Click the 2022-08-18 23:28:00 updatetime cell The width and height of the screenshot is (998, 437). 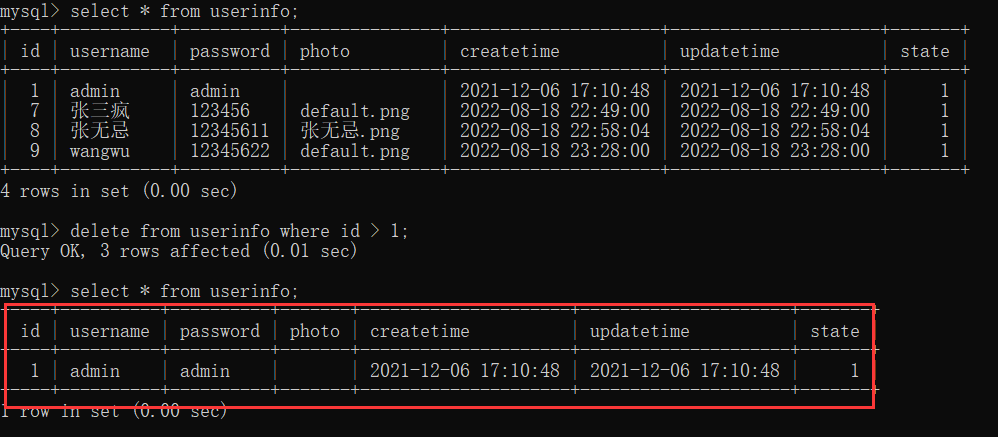(x=775, y=151)
